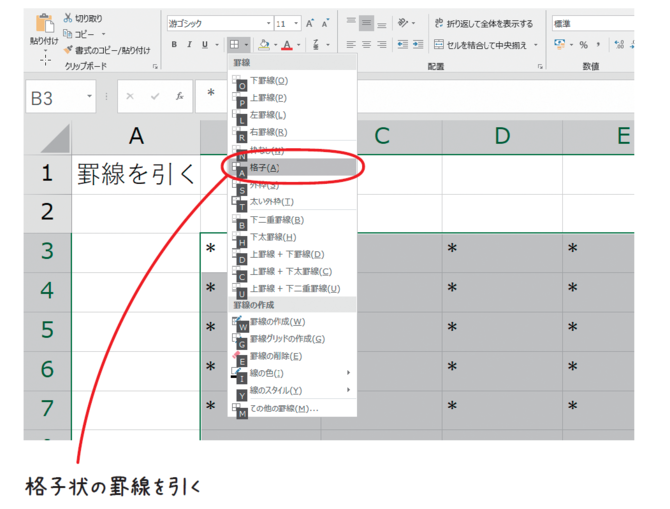Choose 下太罫線(H) thick bottom border

(293, 237)
